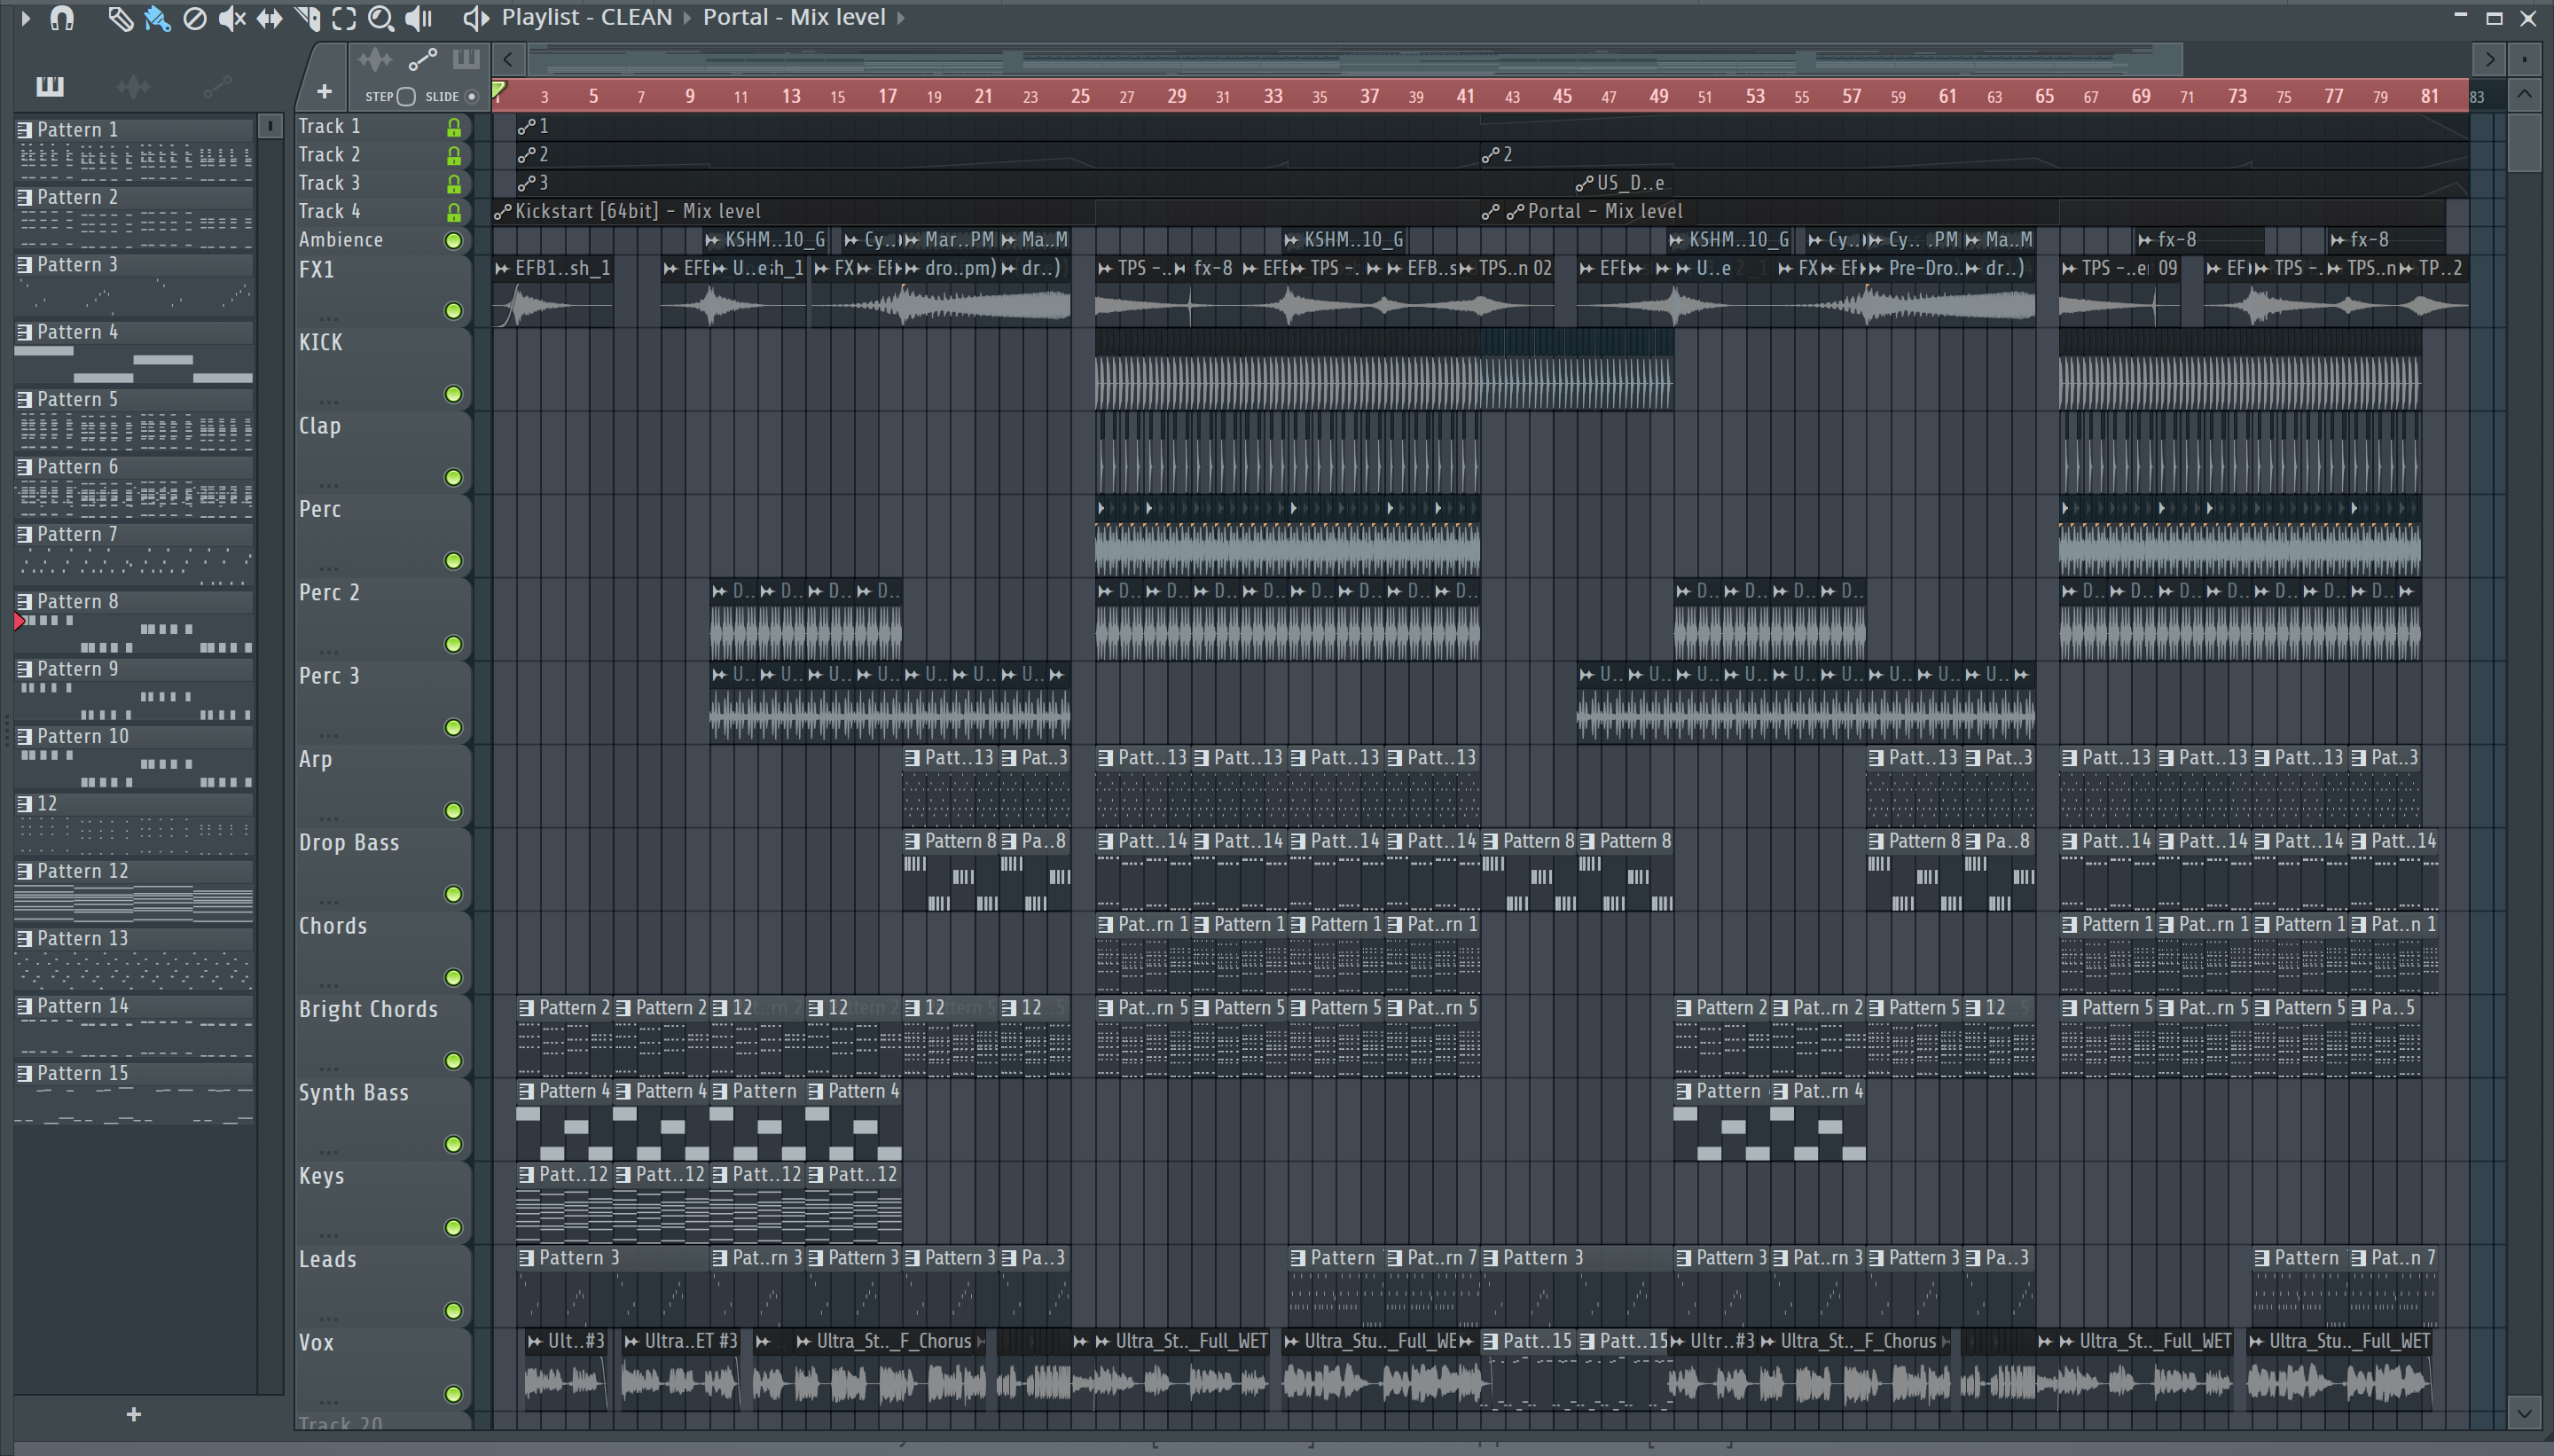Focus automation clips in the playlist

coord(422,60)
